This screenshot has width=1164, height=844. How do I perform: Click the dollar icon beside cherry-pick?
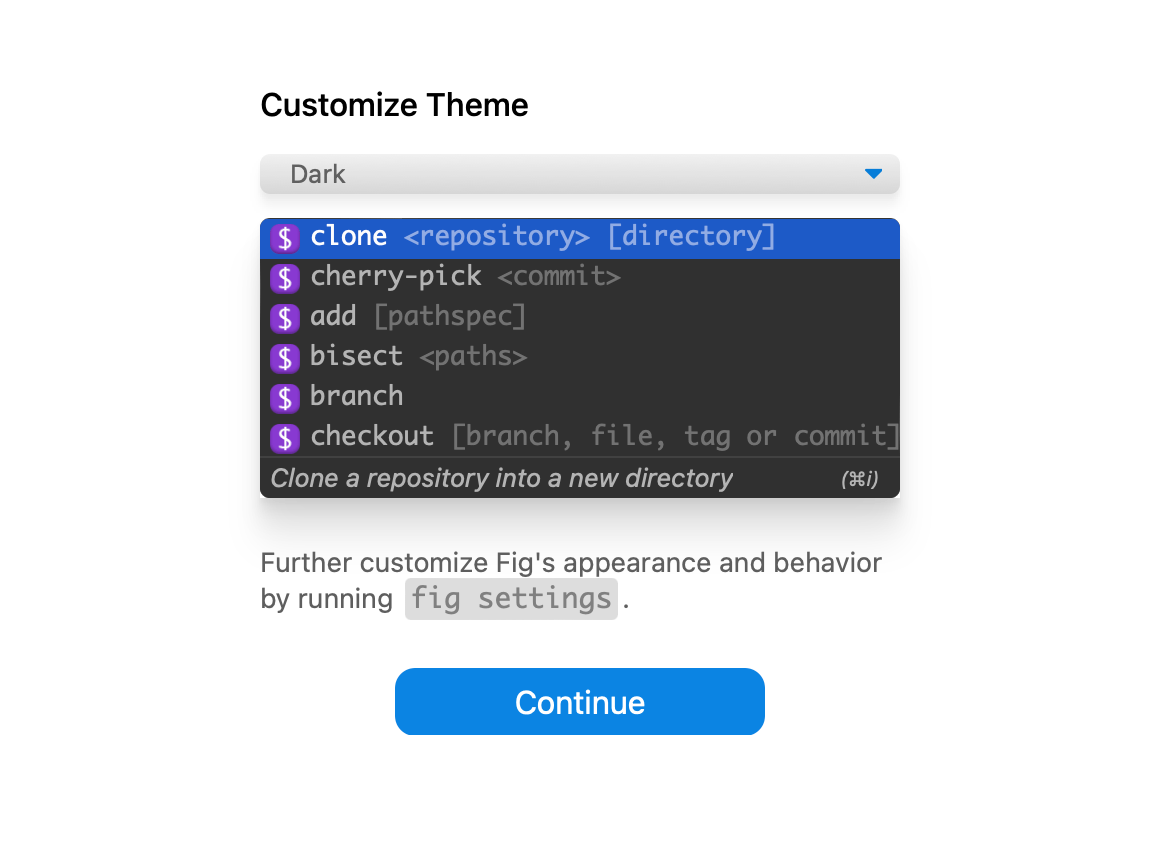(284, 278)
